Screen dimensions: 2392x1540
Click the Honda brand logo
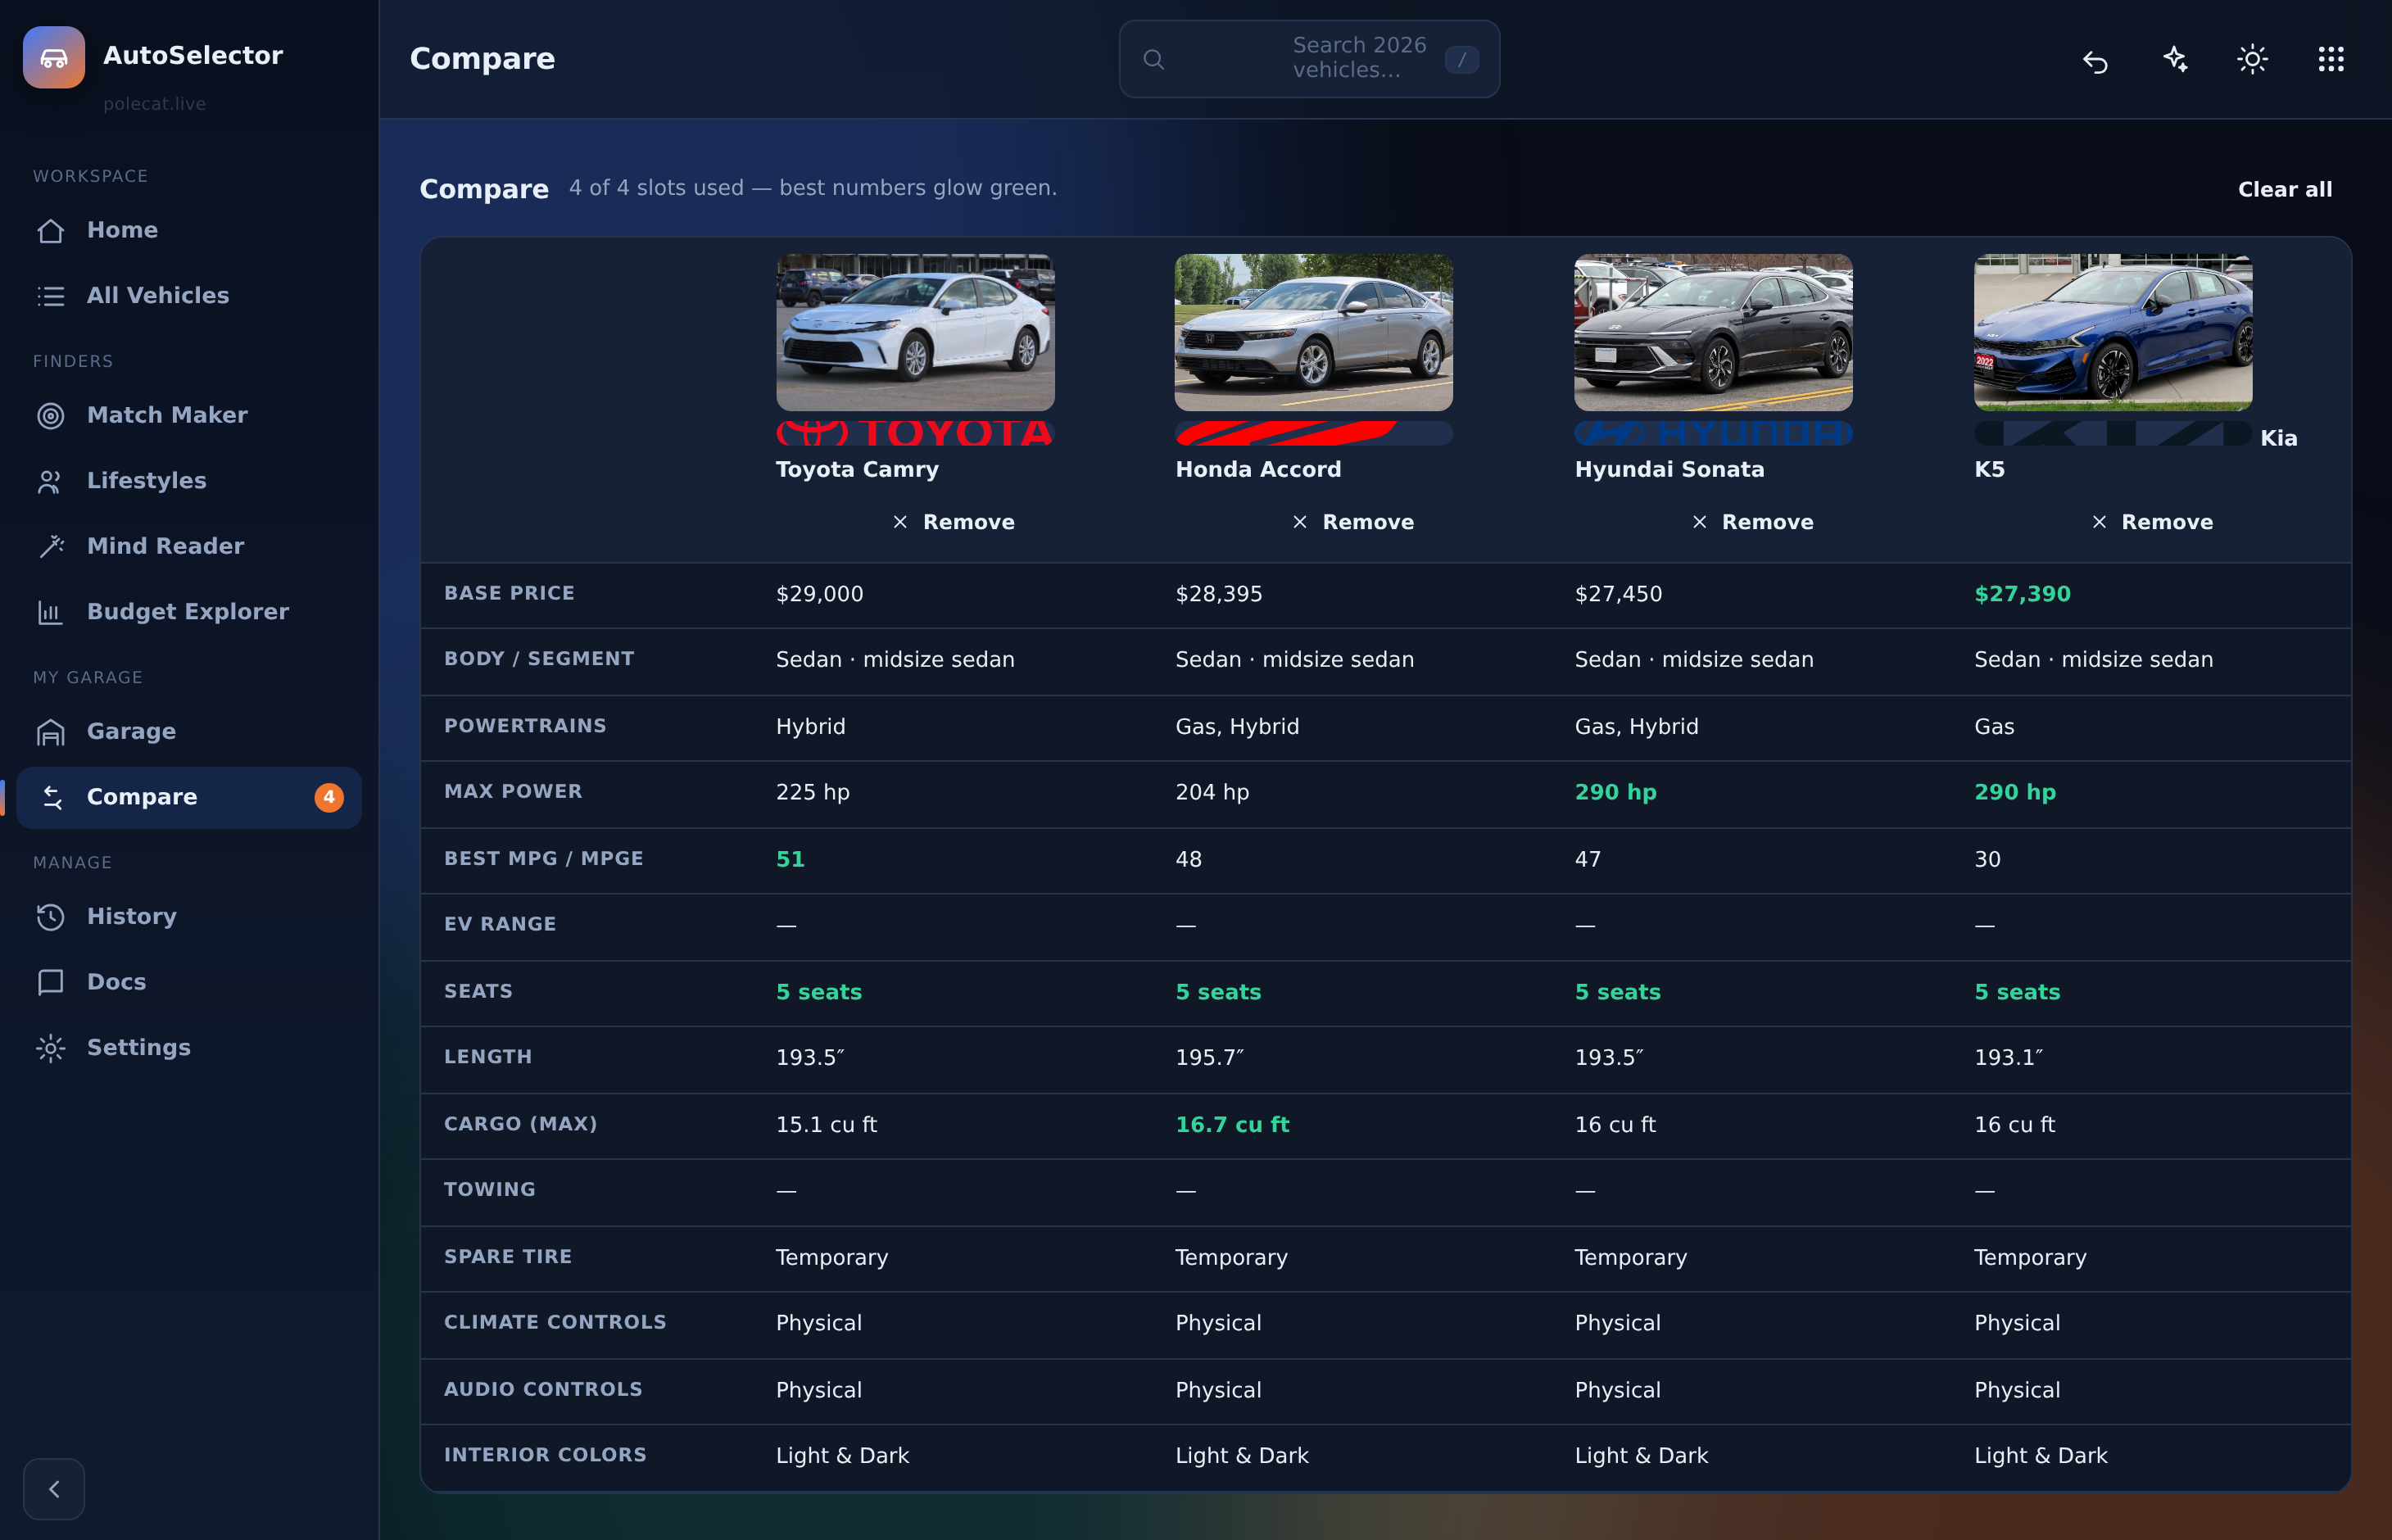[1314, 433]
